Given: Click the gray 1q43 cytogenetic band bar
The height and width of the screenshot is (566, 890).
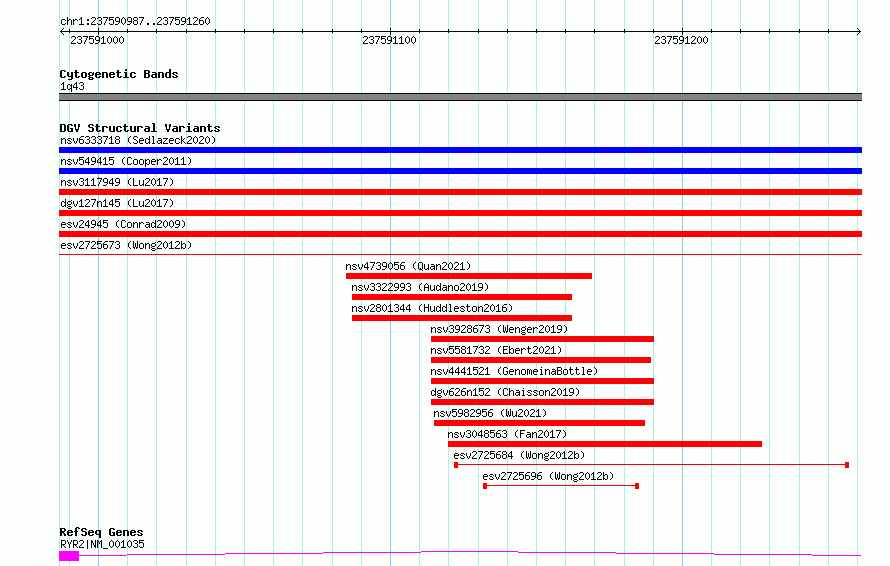Looking at the screenshot, I should pyautogui.click(x=460, y=97).
